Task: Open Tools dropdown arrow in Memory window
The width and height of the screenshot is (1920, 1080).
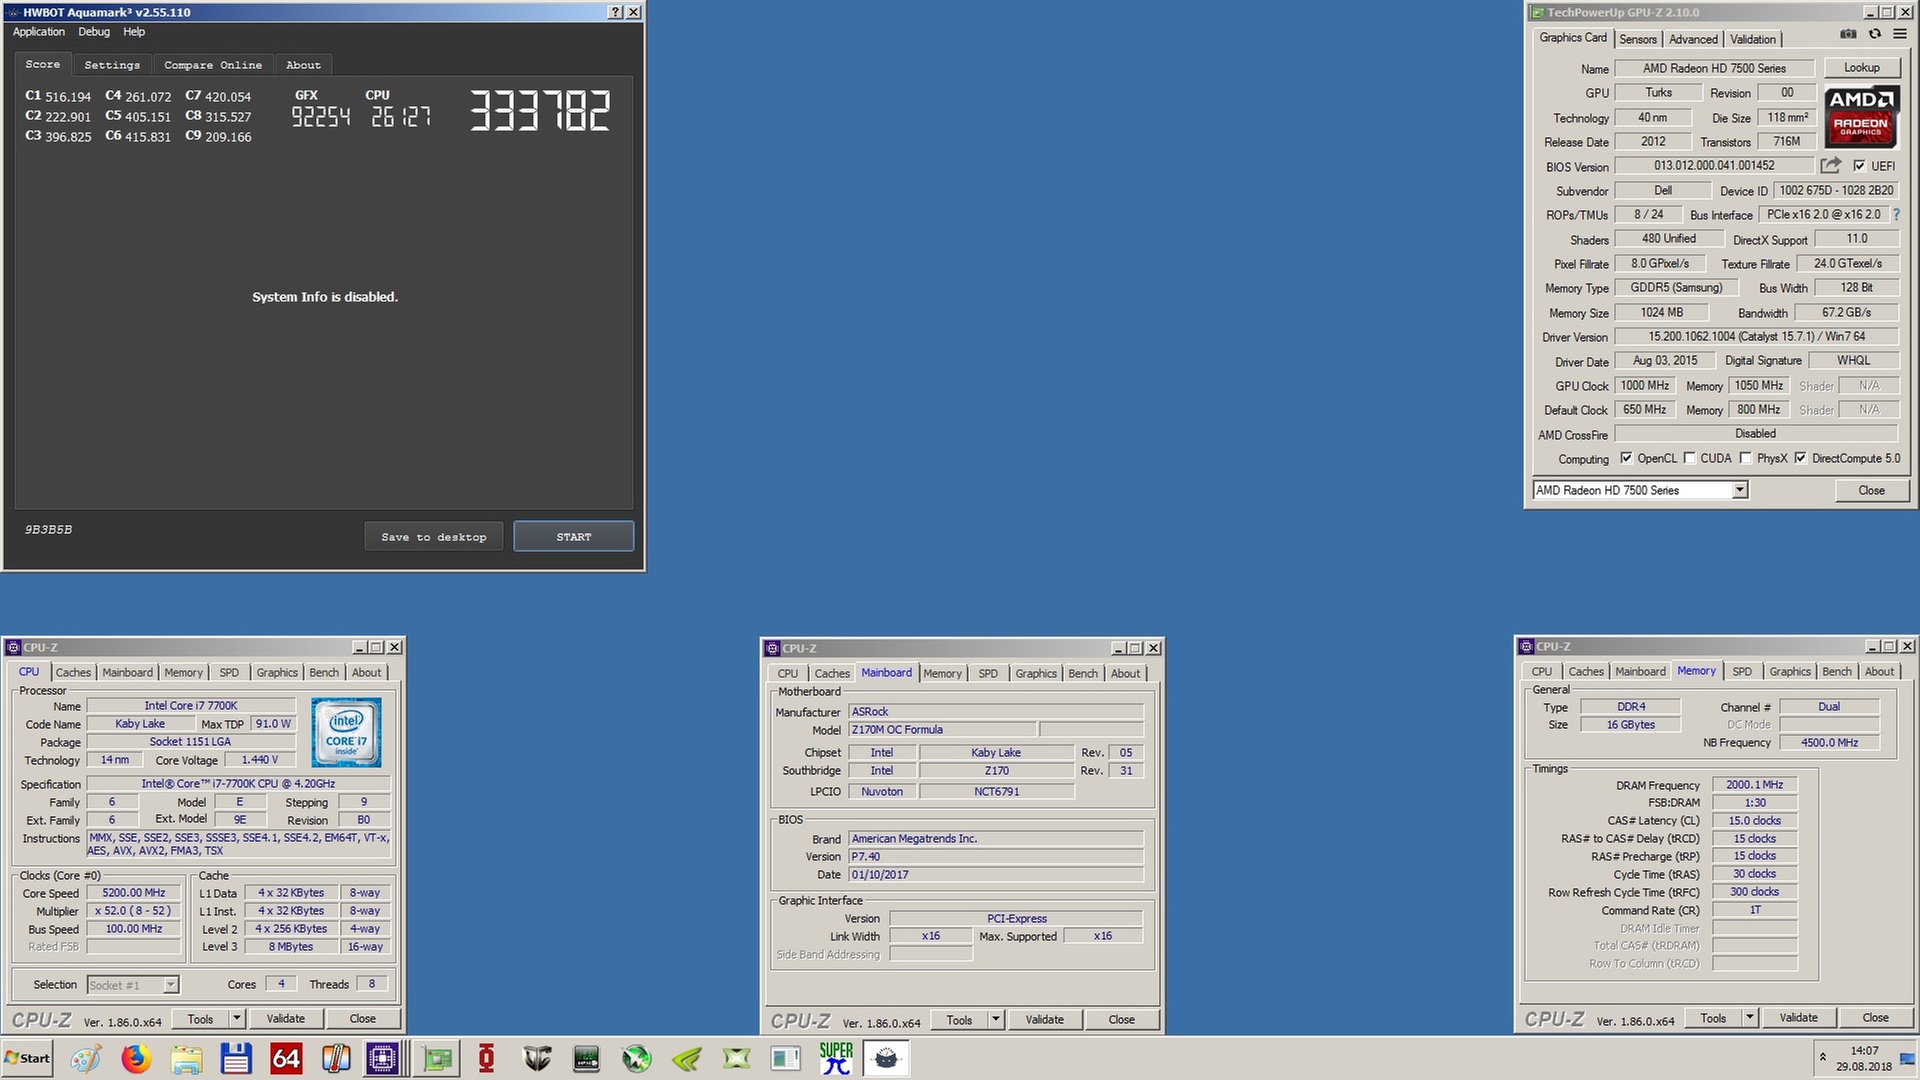Action: click(1750, 1018)
